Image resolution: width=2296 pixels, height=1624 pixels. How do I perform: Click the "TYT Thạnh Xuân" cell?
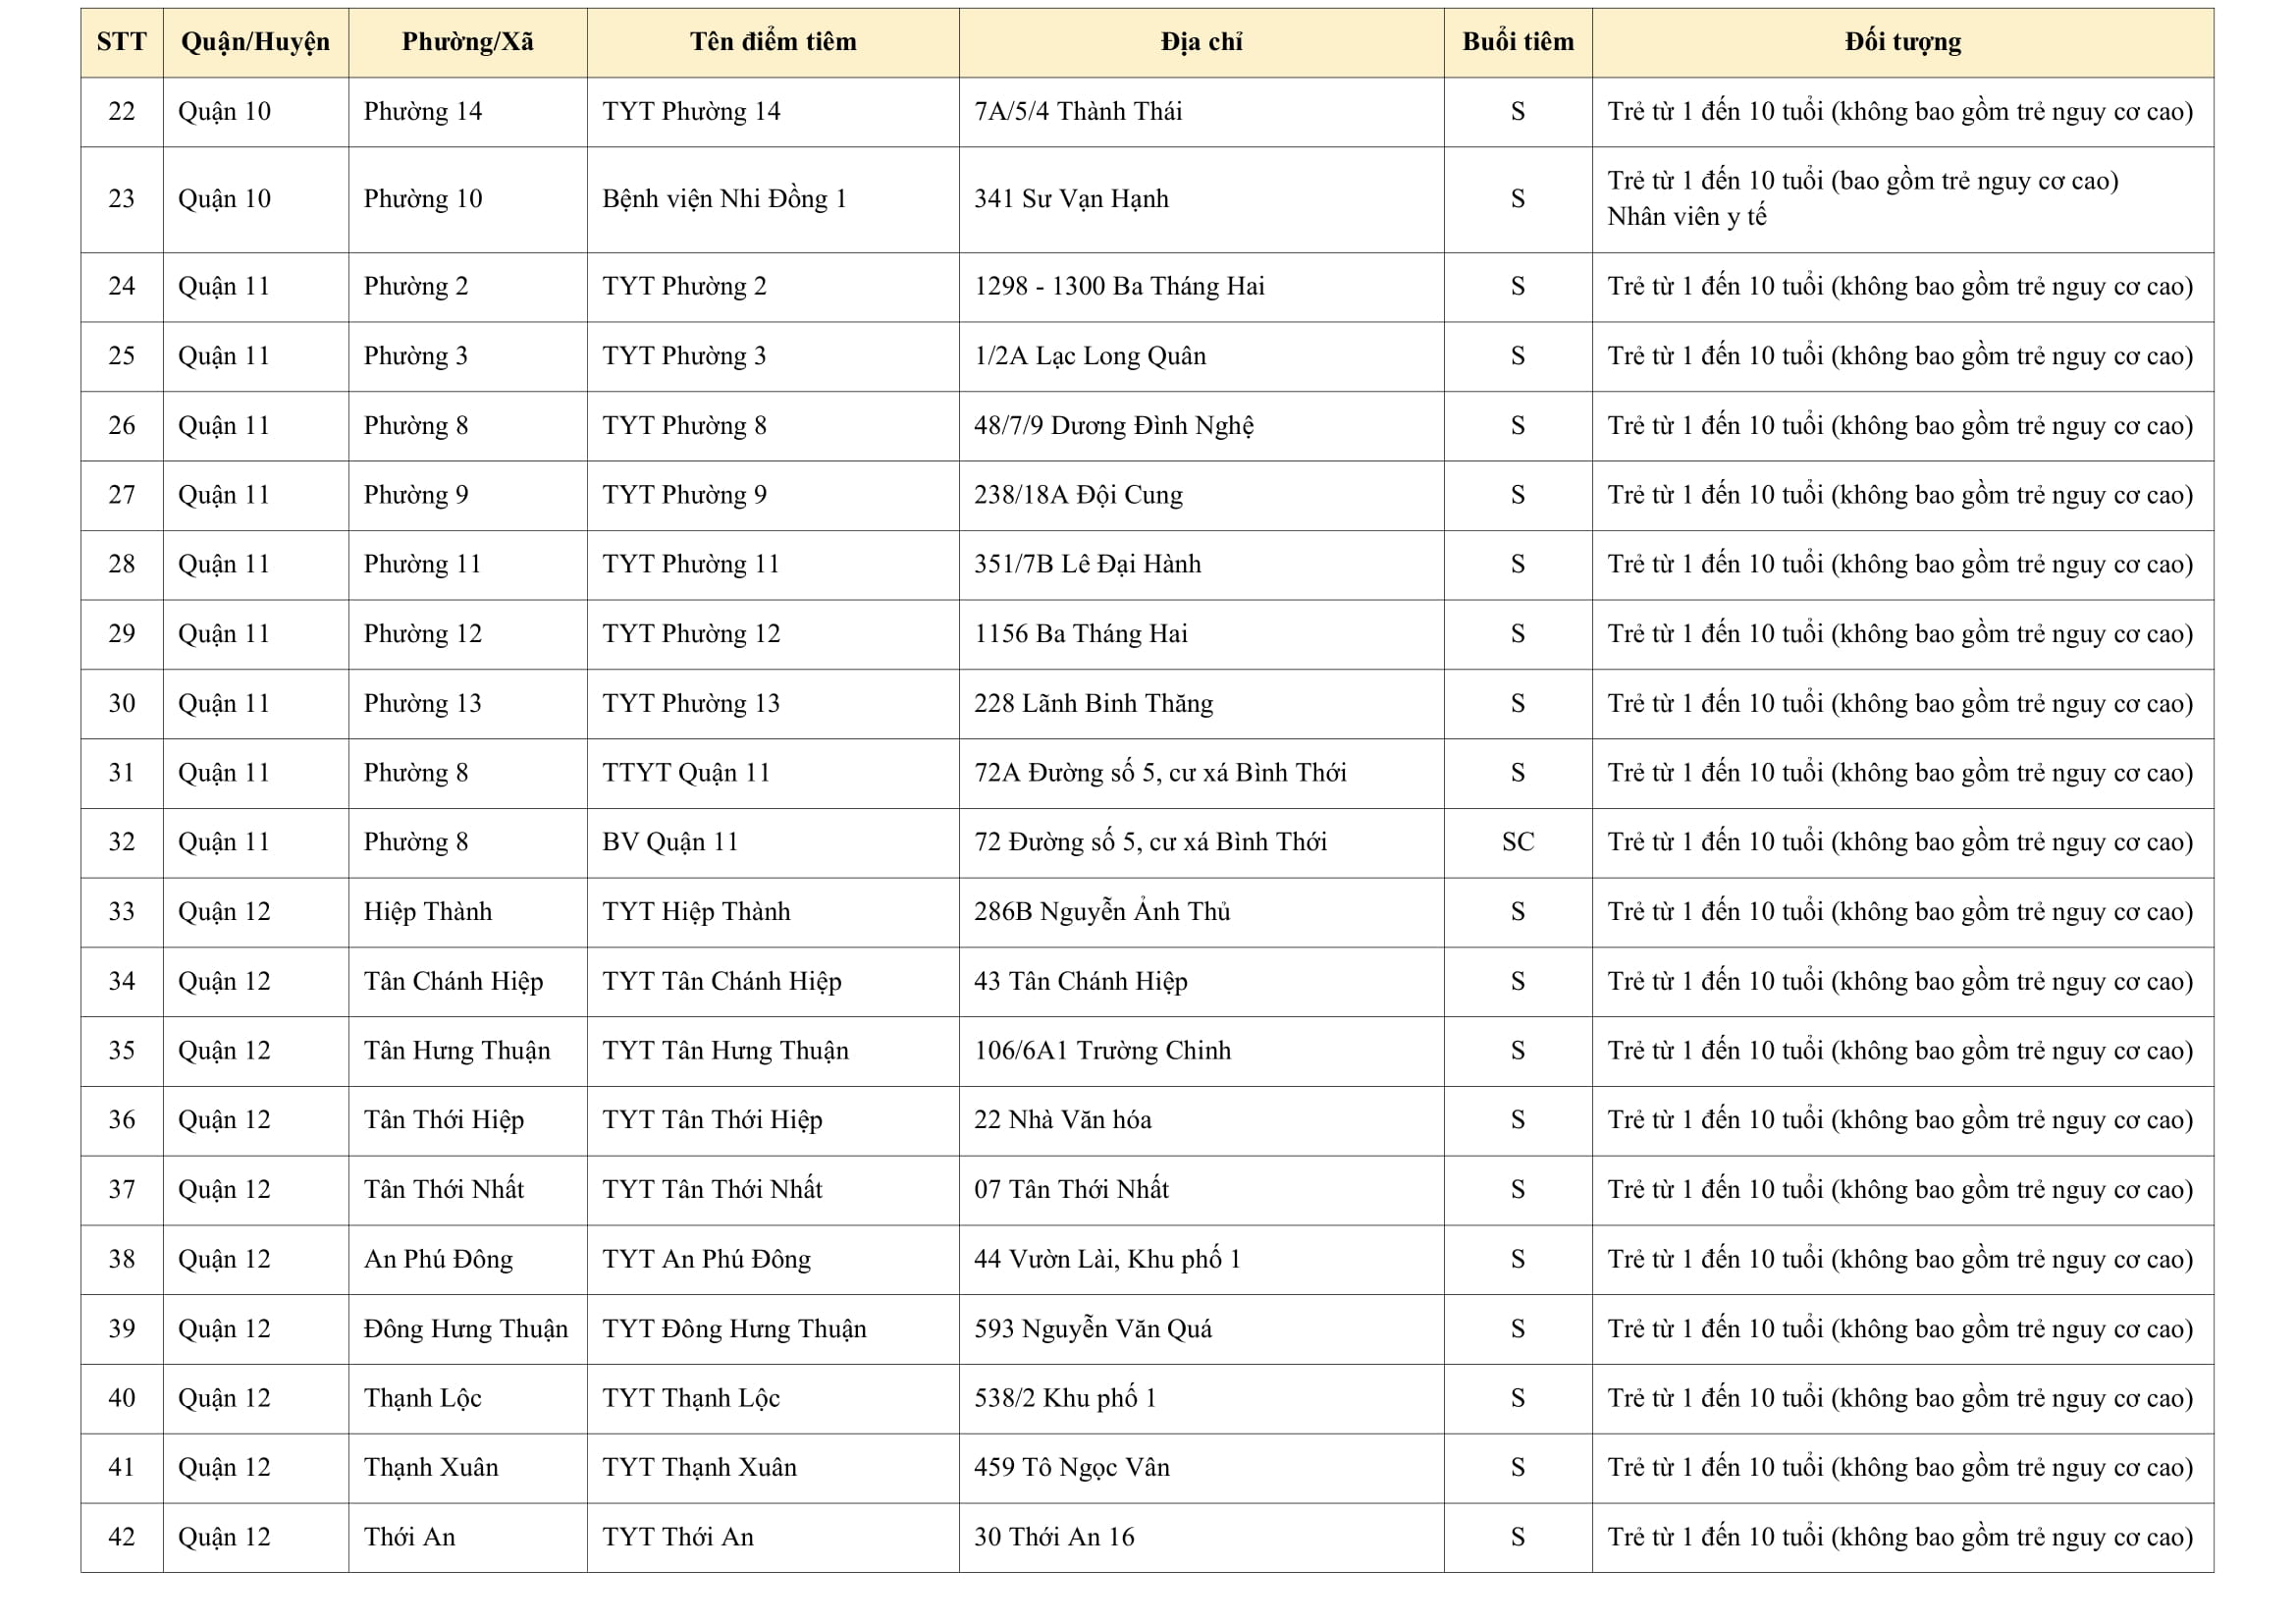click(699, 1468)
